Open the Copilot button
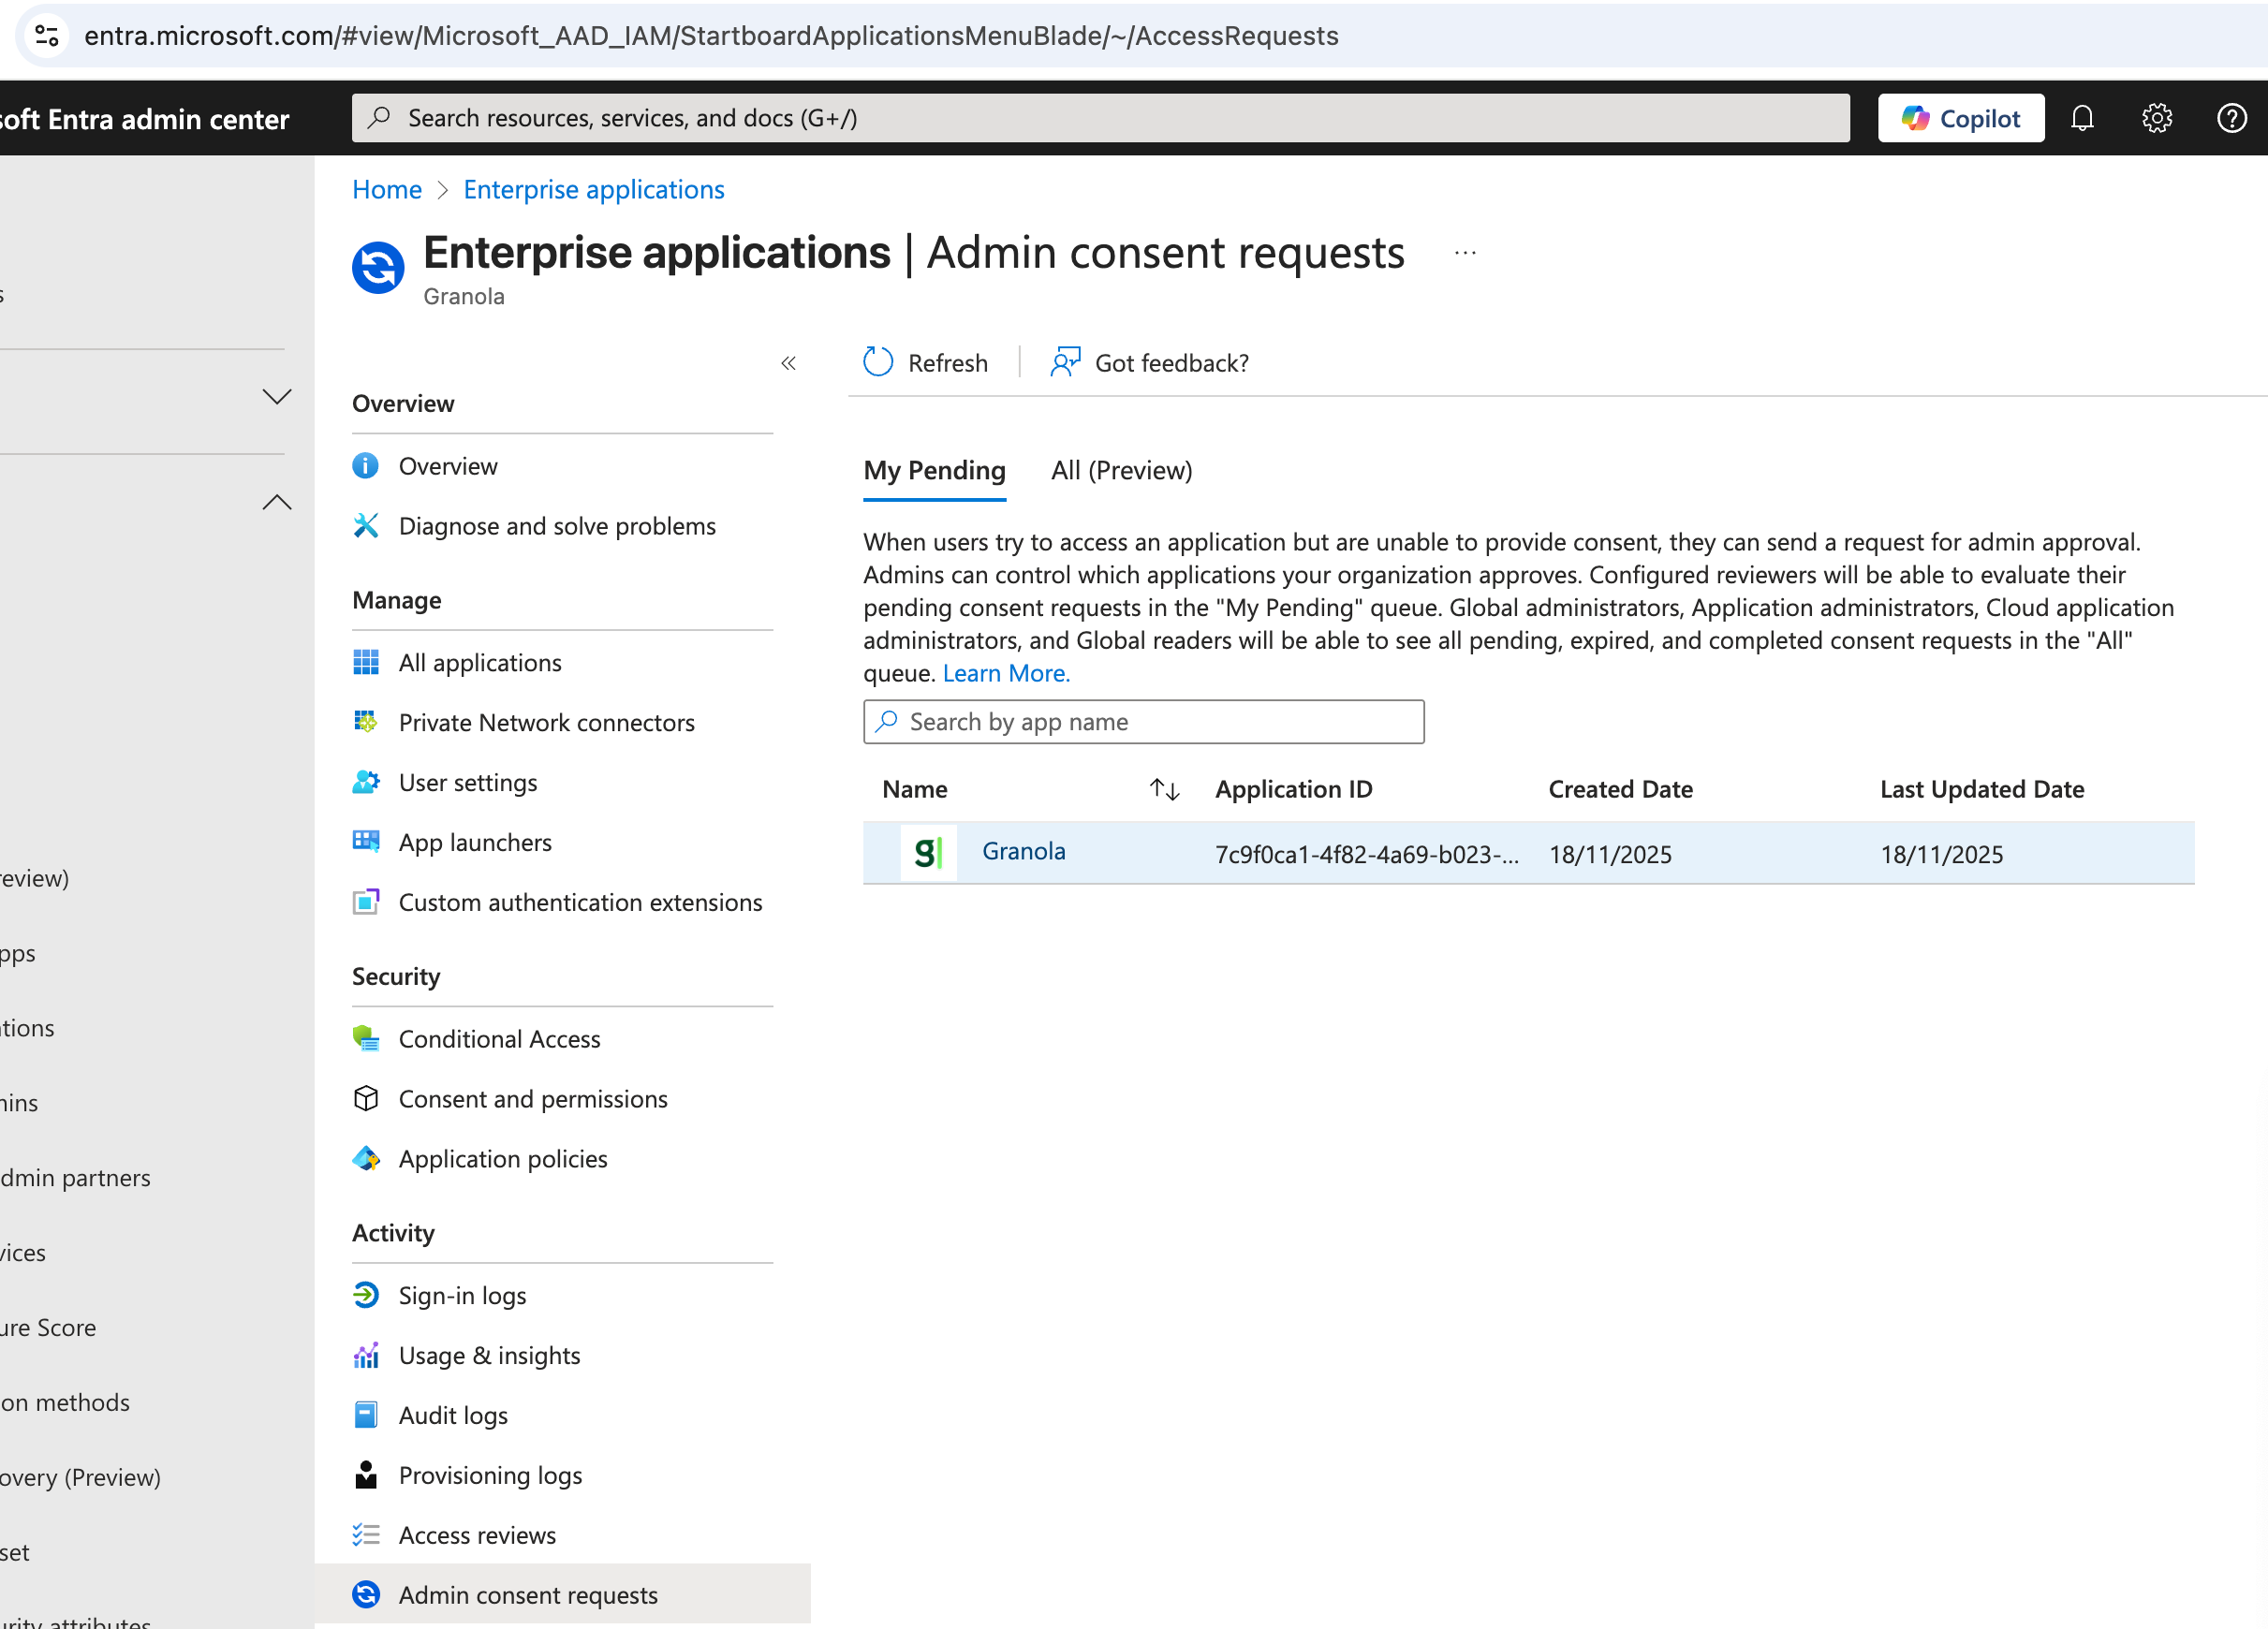This screenshot has height=1629, width=2268. click(x=1960, y=118)
